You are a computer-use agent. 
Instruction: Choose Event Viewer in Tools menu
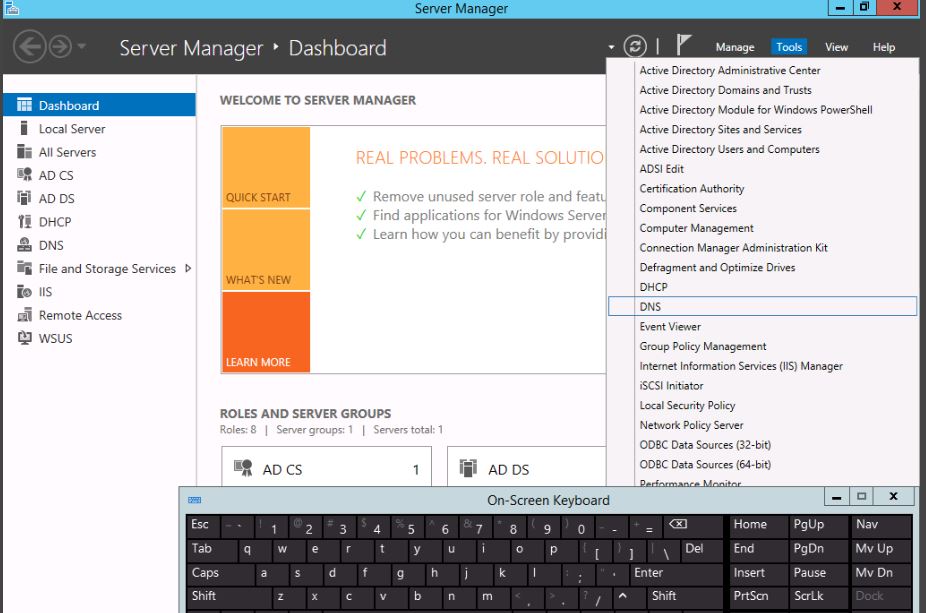click(x=670, y=326)
